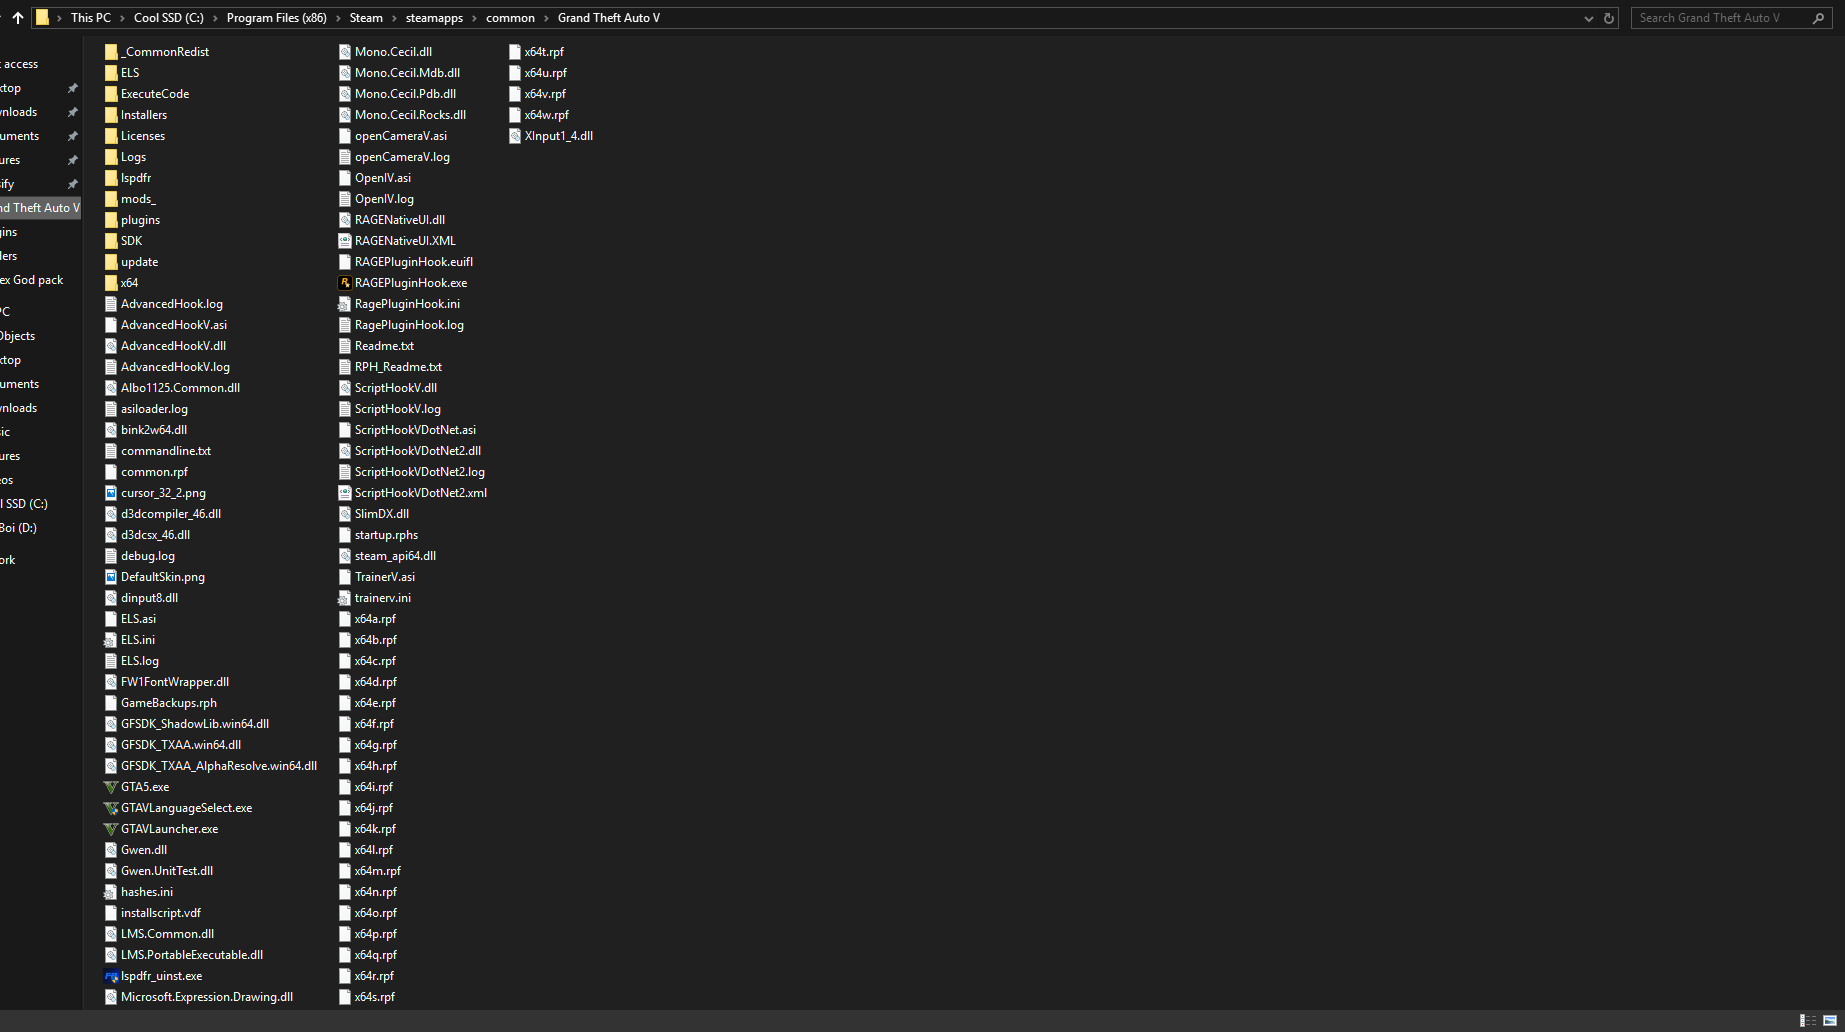Select the cursor_32_2.png image icon

click(111, 493)
